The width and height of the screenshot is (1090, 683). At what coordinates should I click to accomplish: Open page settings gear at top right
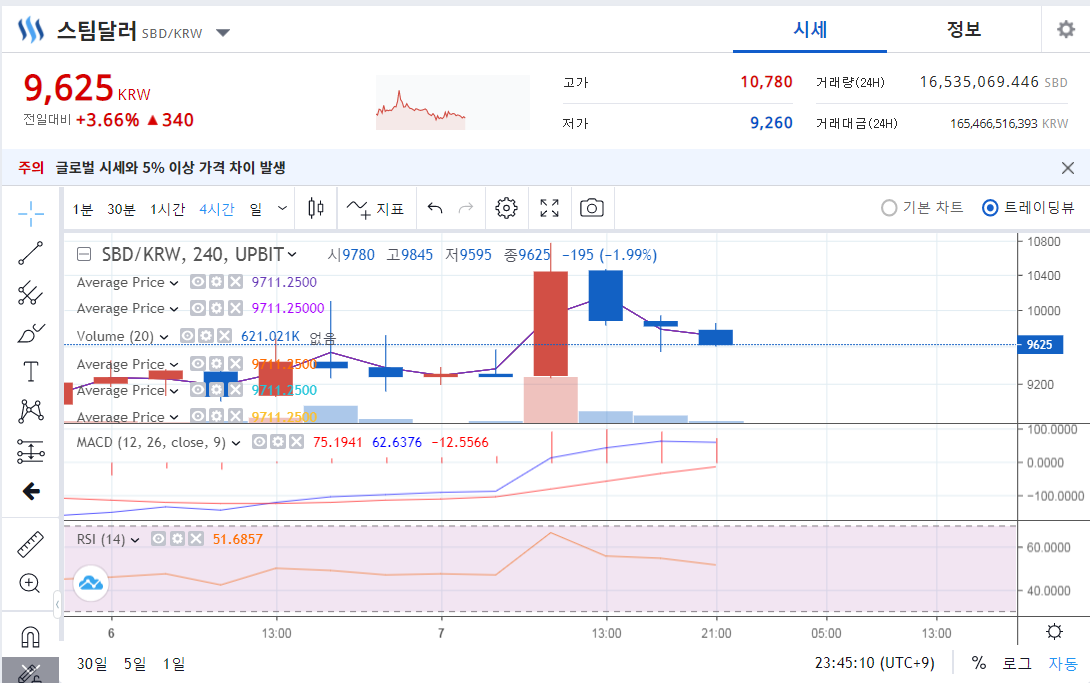(1066, 29)
